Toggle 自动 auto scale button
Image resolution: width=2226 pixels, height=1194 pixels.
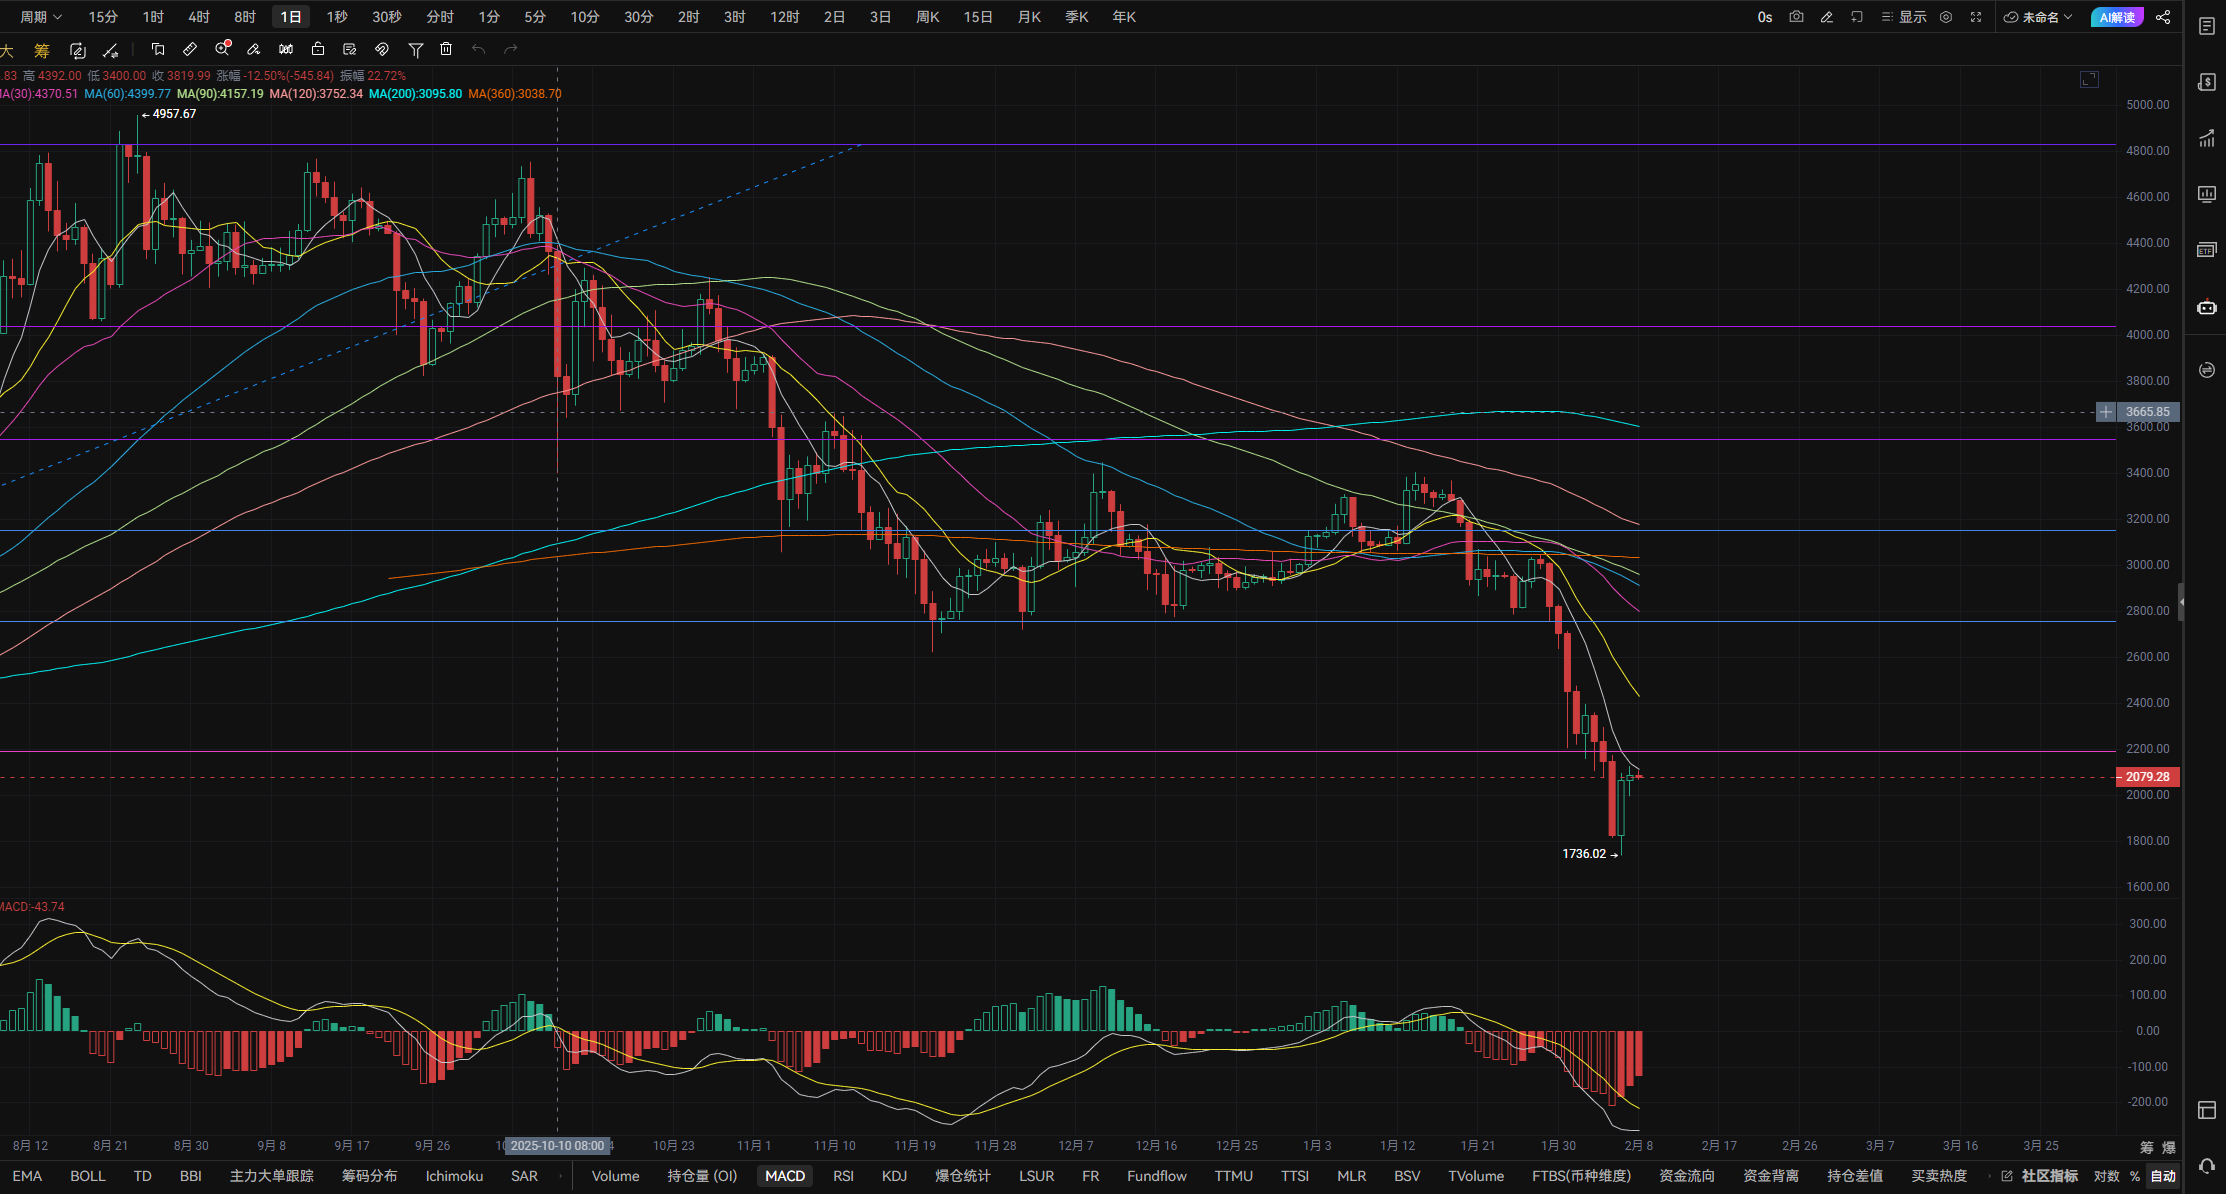coord(2163,1176)
